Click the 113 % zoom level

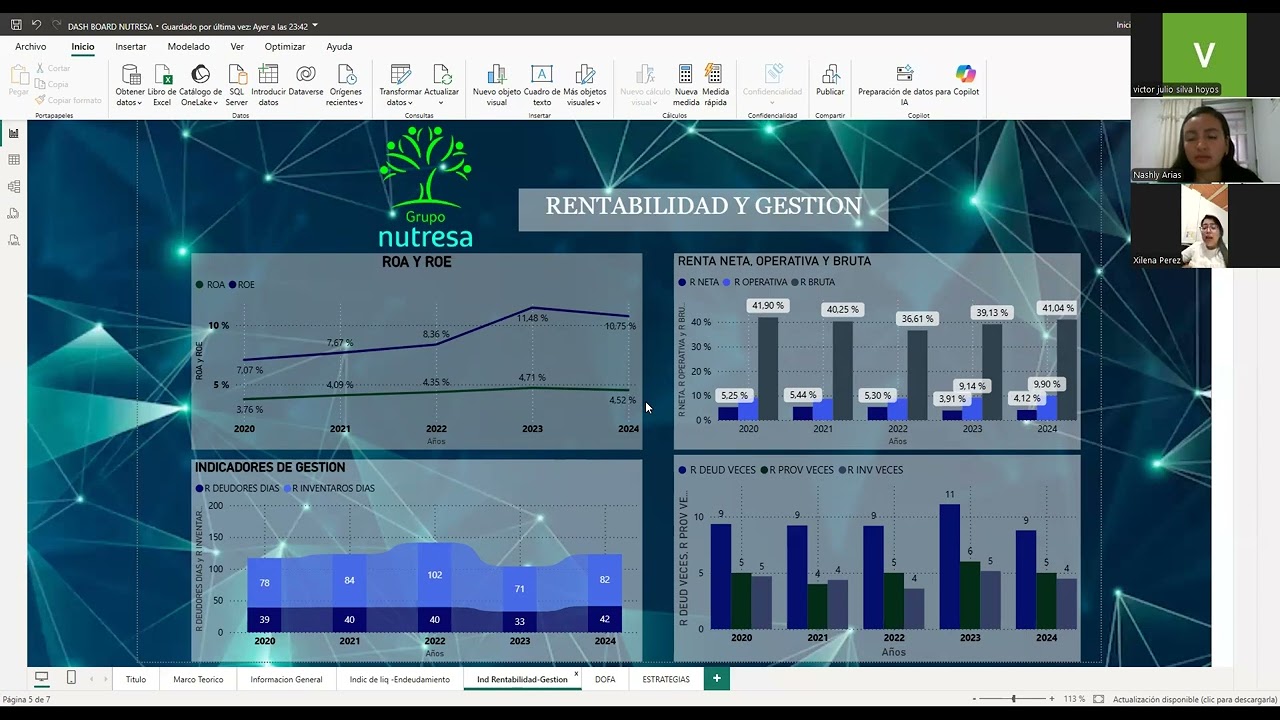point(1074,699)
